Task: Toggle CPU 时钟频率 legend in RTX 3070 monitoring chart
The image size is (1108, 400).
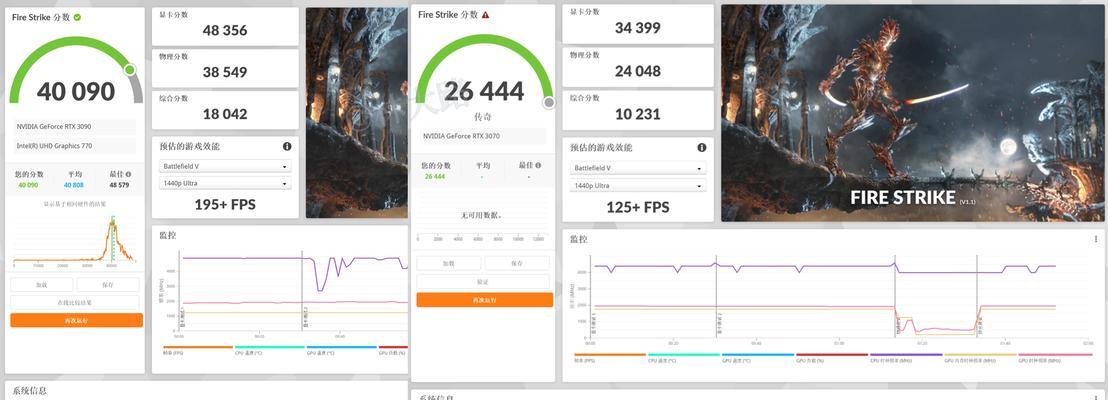Action: [x=906, y=358]
